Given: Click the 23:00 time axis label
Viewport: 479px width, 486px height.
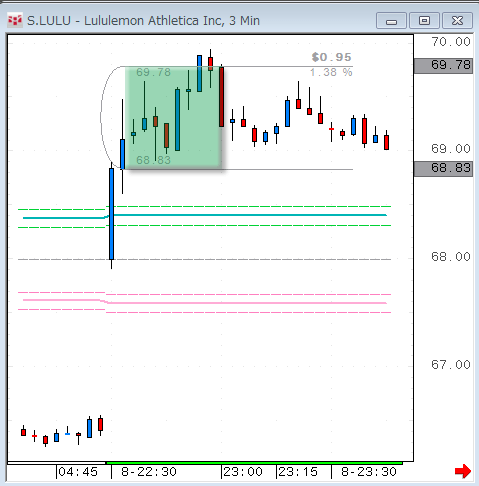Looking at the screenshot, I should pos(243,472).
